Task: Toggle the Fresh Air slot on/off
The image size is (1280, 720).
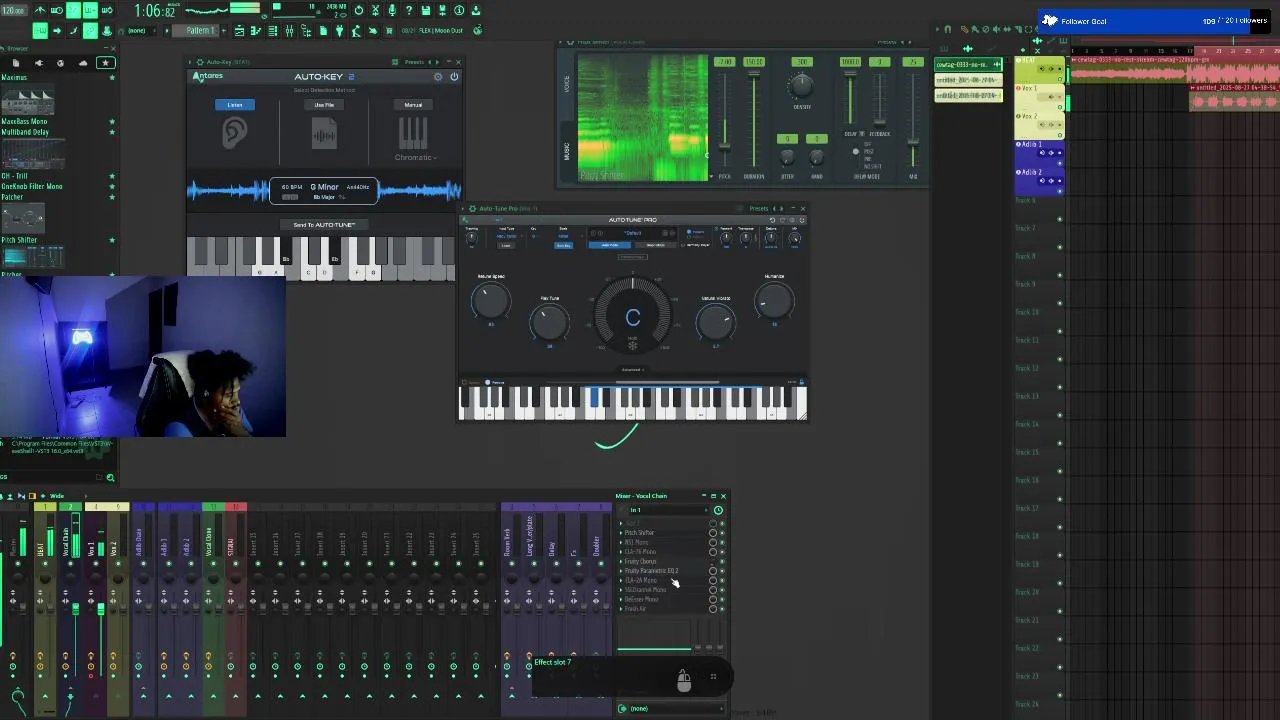Action: pos(722,609)
